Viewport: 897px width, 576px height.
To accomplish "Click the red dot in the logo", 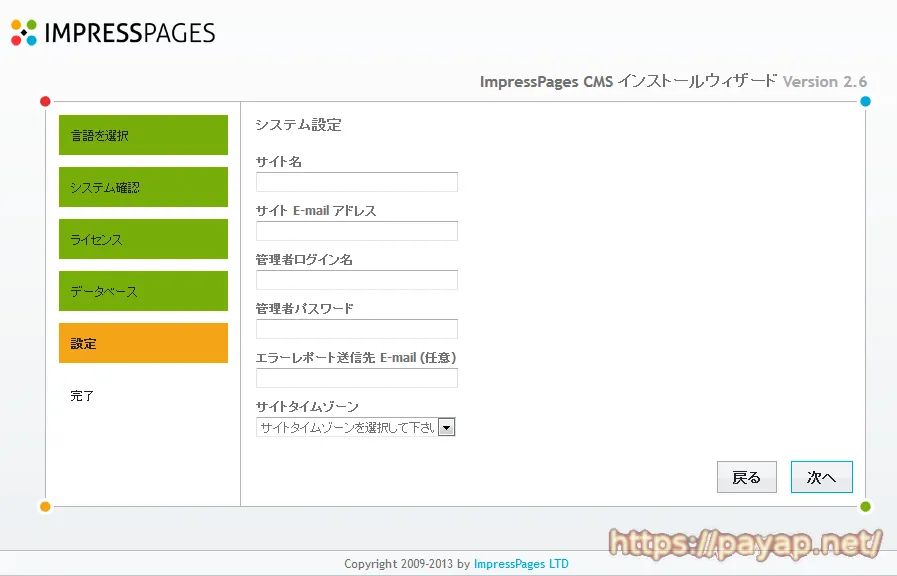I will click(16, 40).
